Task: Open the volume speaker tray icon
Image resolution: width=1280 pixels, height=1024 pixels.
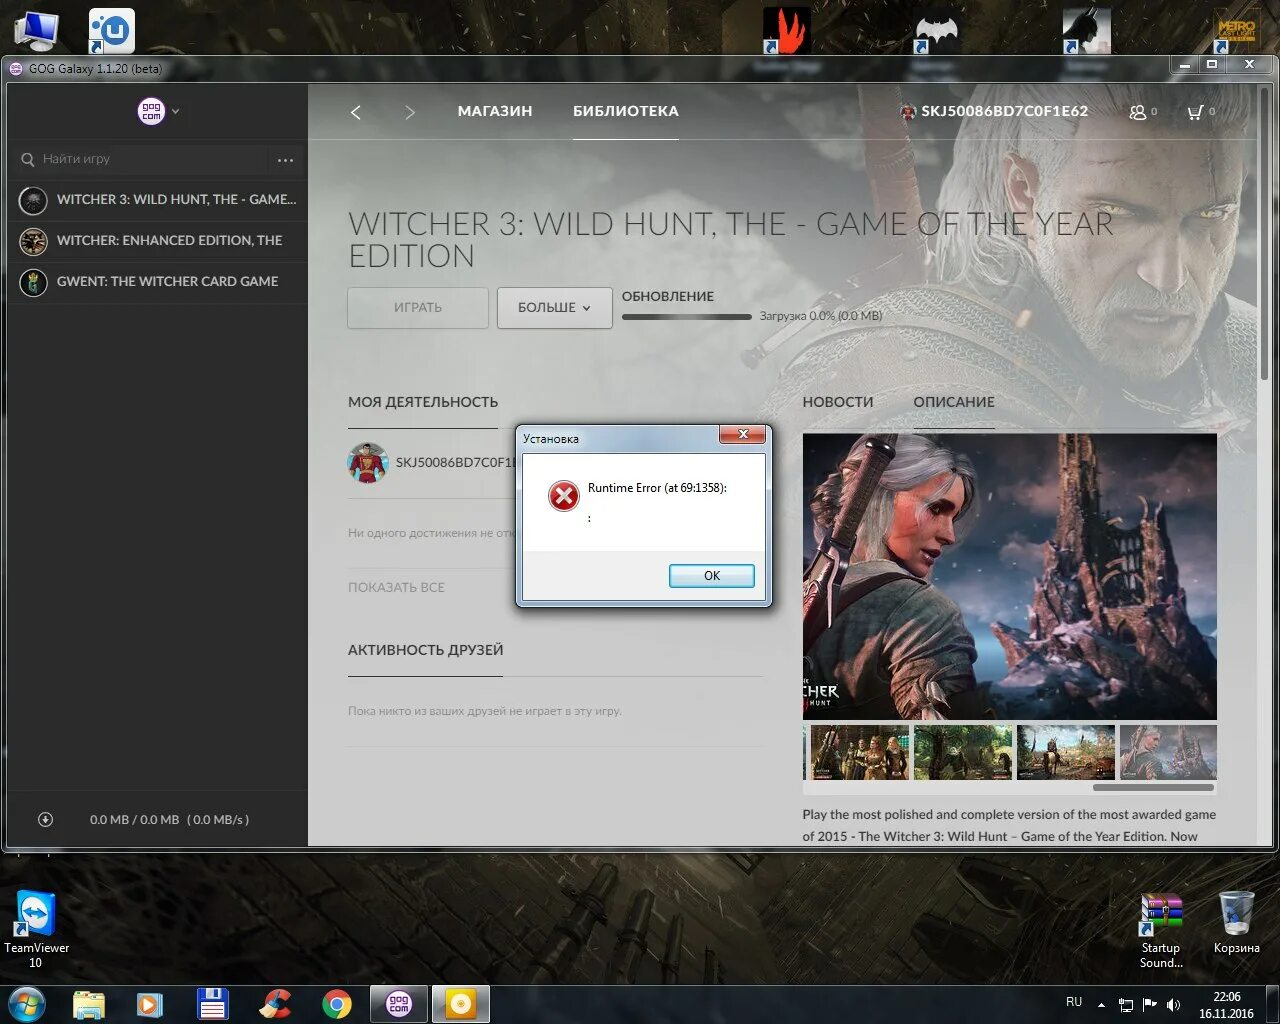Action: [x=1173, y=1005]
